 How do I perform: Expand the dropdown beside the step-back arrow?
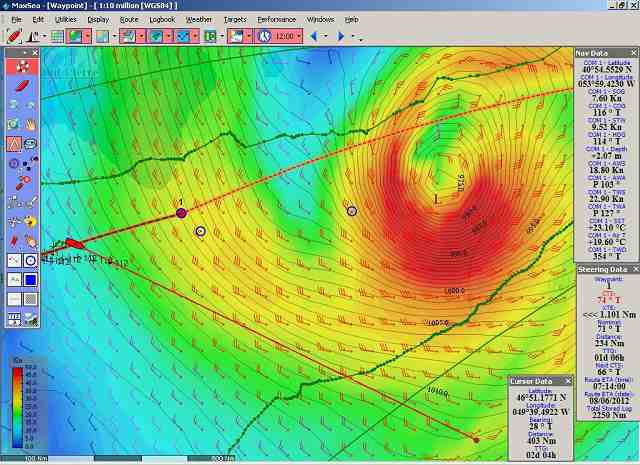(x=327, y=36)
